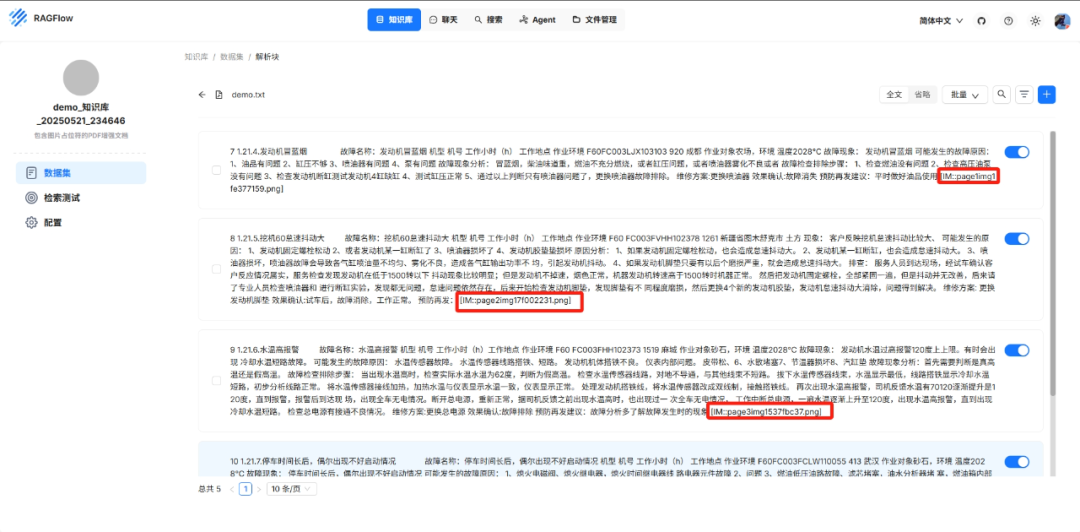This screenshot has width=1080, height=532.
Task: Switch to the 搜索 tab
Action: [x=488, y=20]
